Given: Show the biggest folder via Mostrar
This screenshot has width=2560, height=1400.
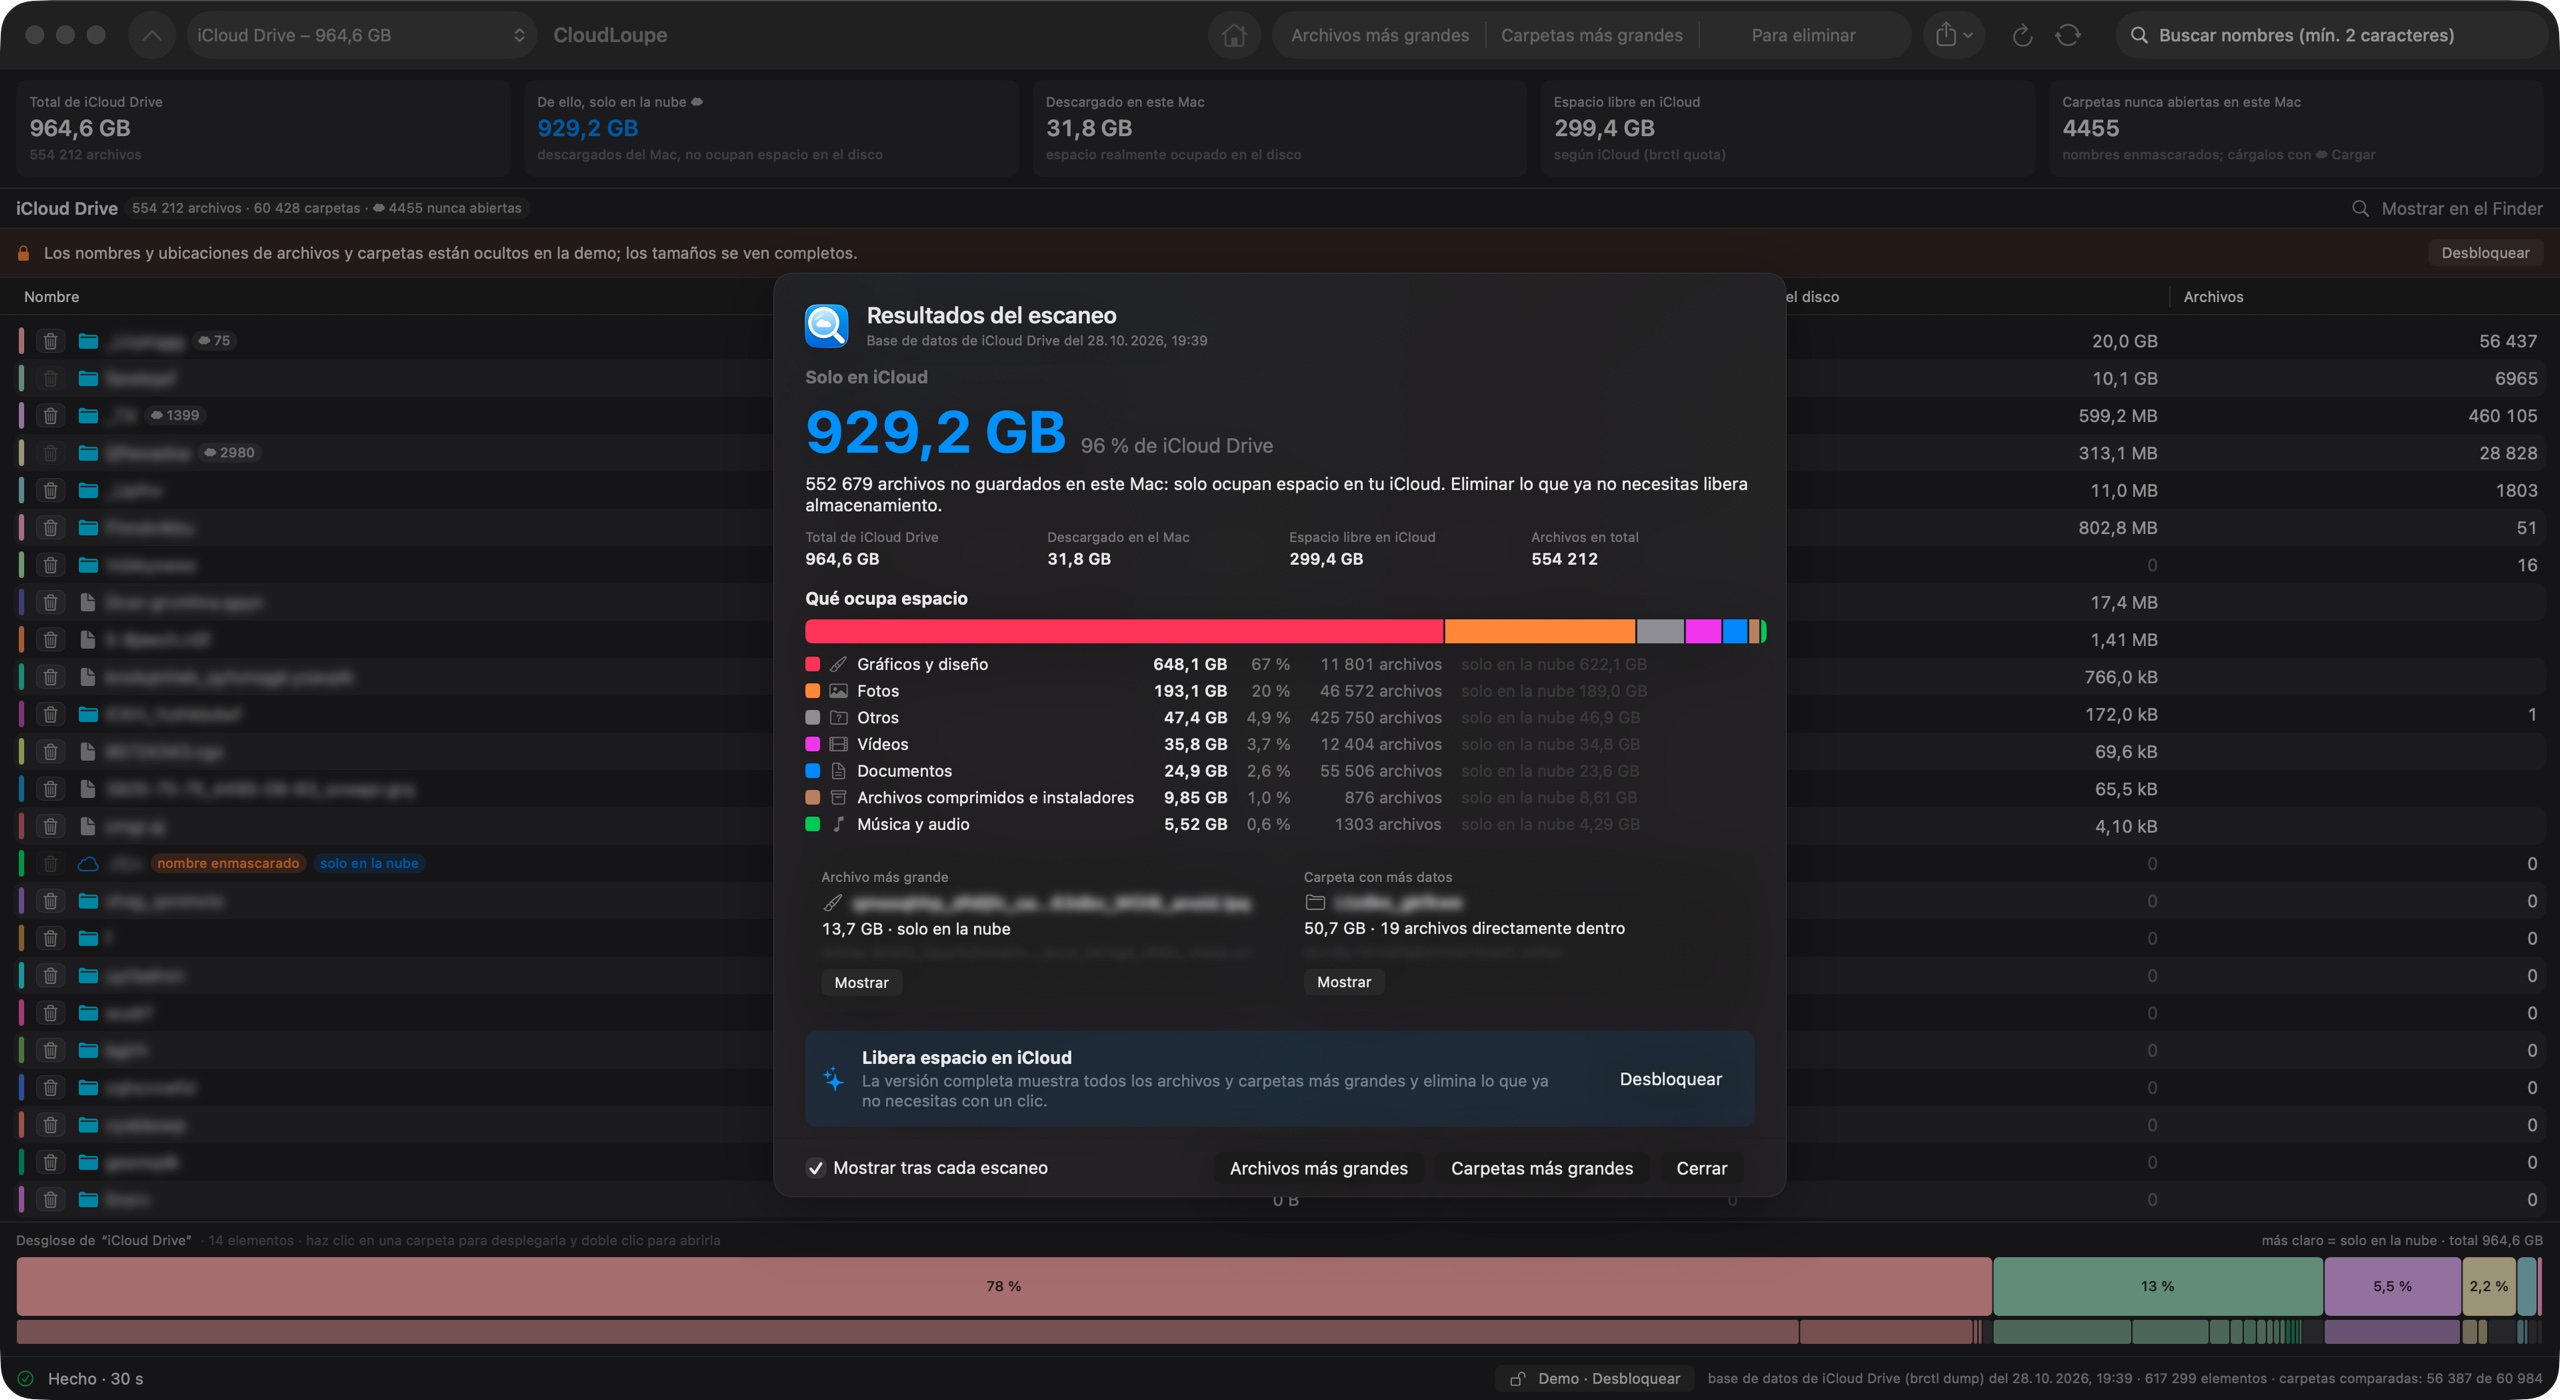Looking at the screenshot, I should coord(1343,982).
